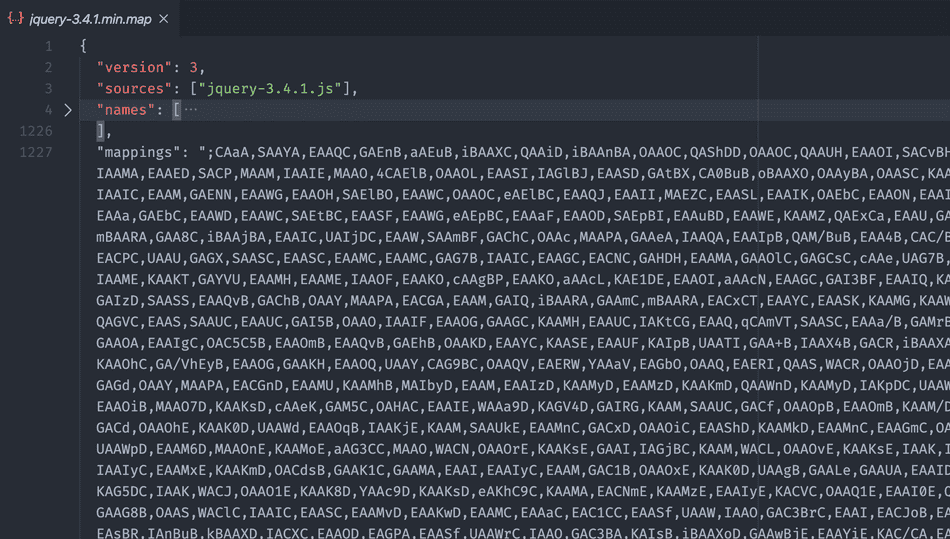Viewport: 950px width, 539px height.
Task: Click line number 3 in the gutter
Action: point(48,89)
